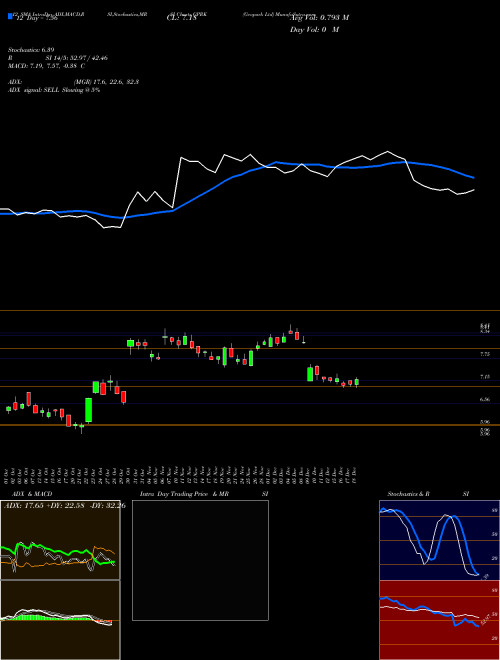Open the ADX indicator mini chart

click(x=60, y=540)
